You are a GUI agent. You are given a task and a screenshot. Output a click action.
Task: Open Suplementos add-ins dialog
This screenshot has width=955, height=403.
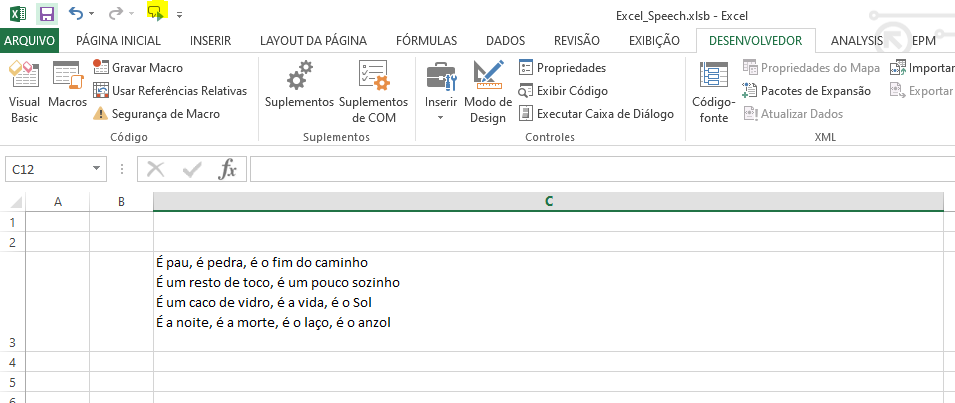(299, 88)
